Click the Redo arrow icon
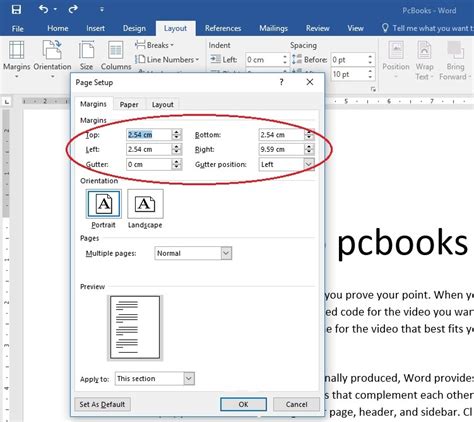The width and height of the screenshot is (474, 422). tap(73, 9)
